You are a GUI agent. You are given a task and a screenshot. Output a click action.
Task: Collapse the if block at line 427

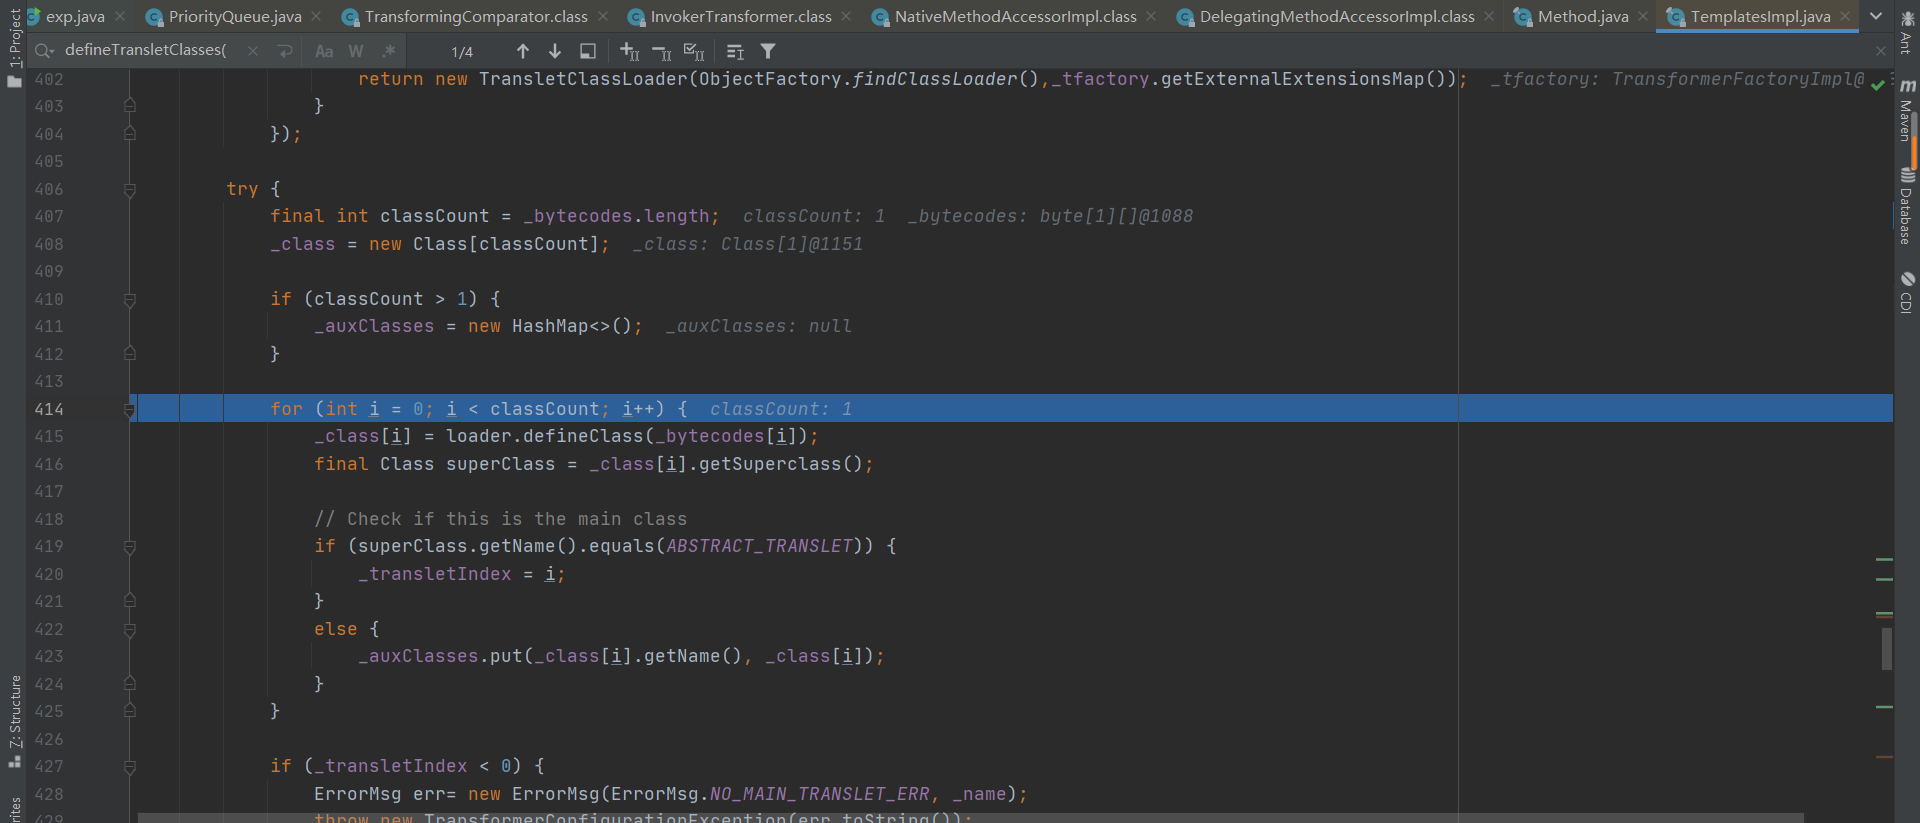[x=129, y=767]
